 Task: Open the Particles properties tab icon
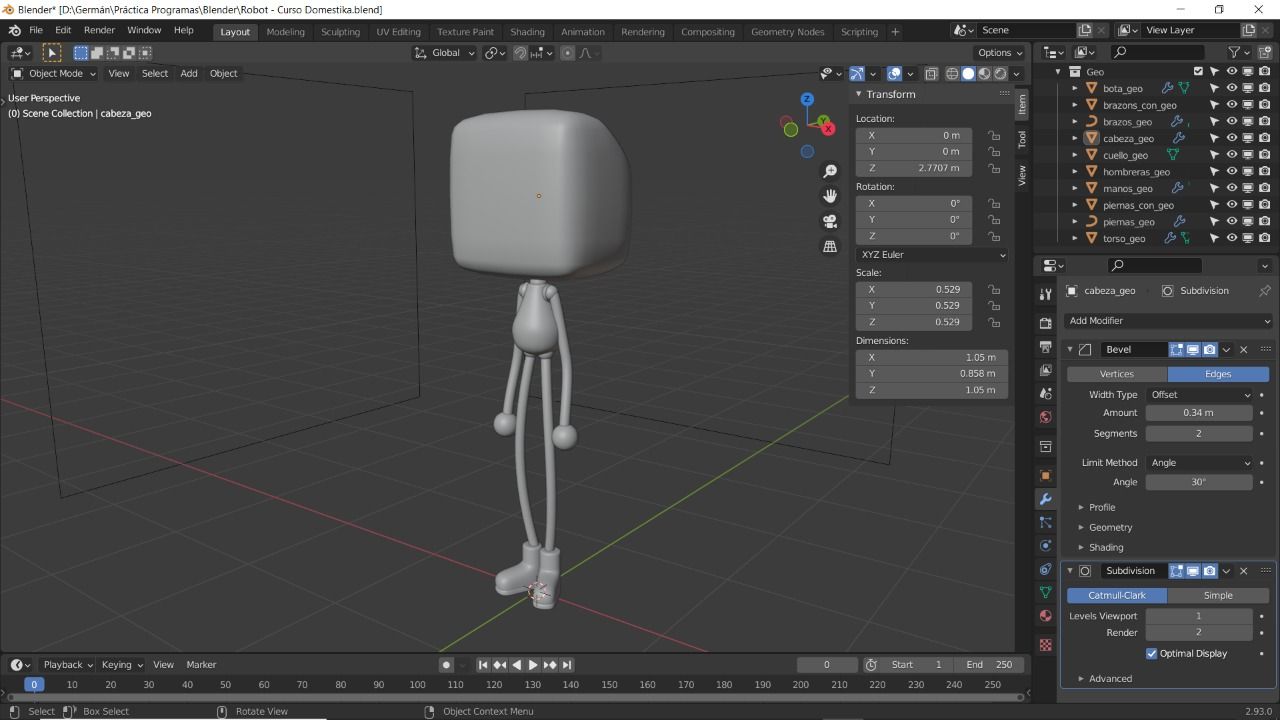[1046, 522]
